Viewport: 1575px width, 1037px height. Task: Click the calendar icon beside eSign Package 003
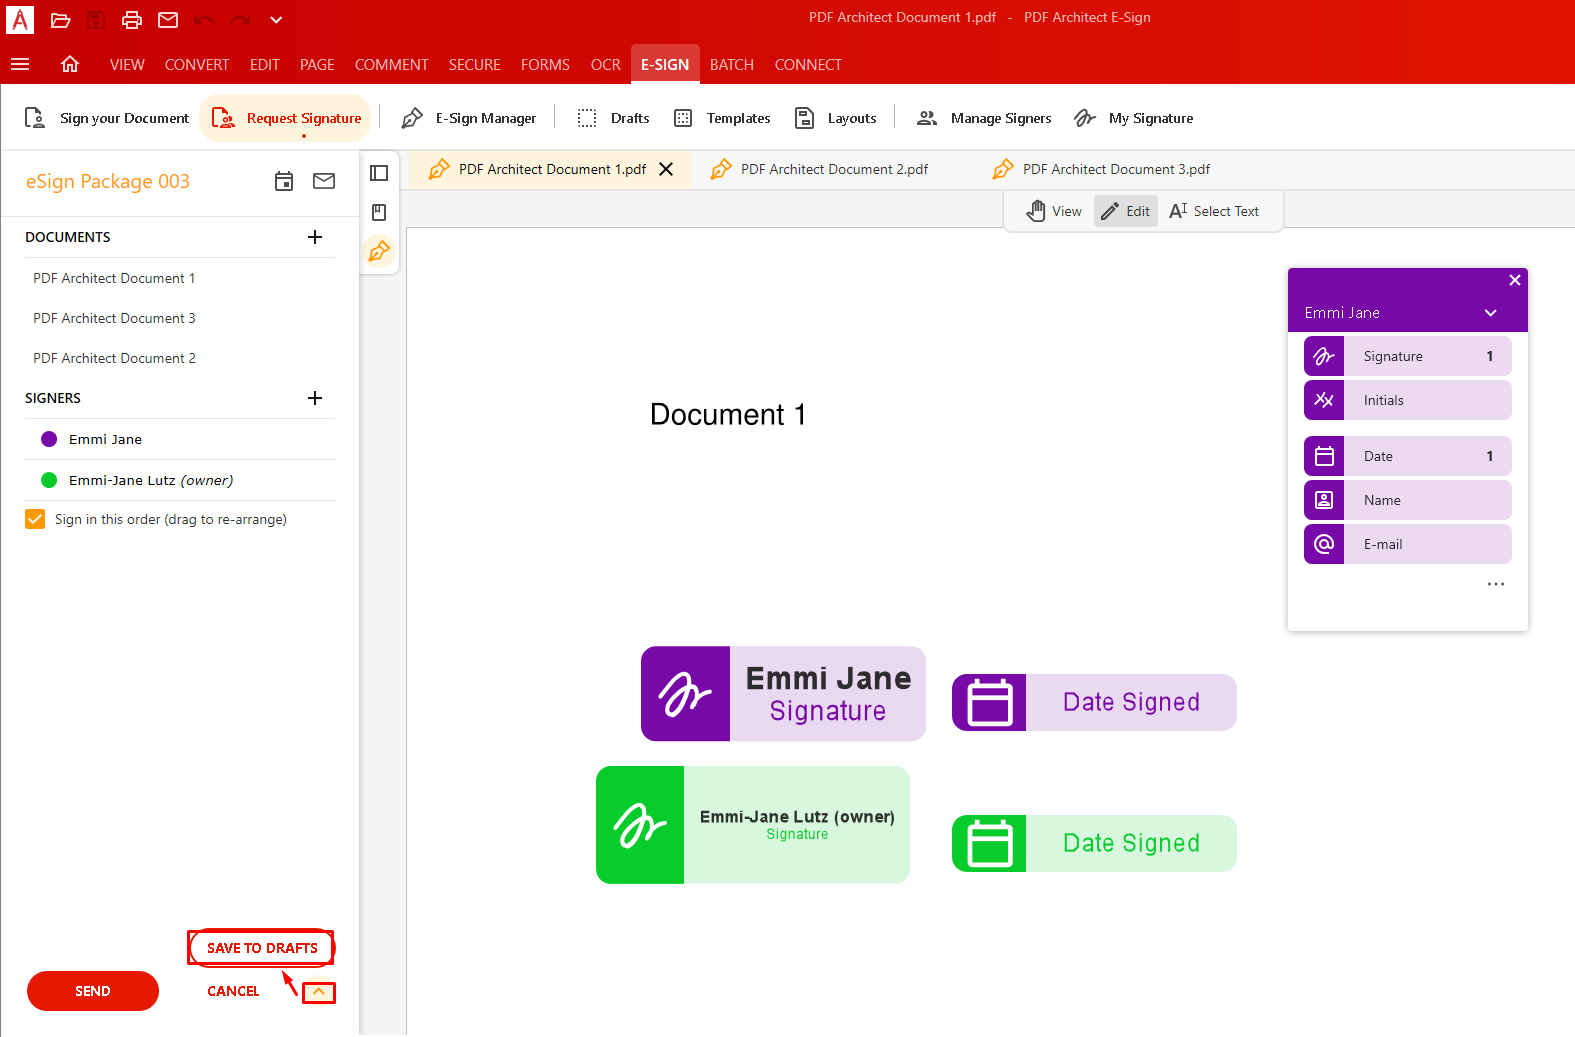point(284,181)
